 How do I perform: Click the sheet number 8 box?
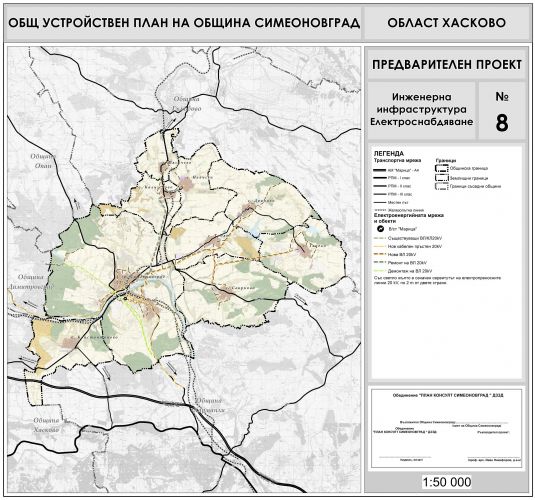coord(502,111)
